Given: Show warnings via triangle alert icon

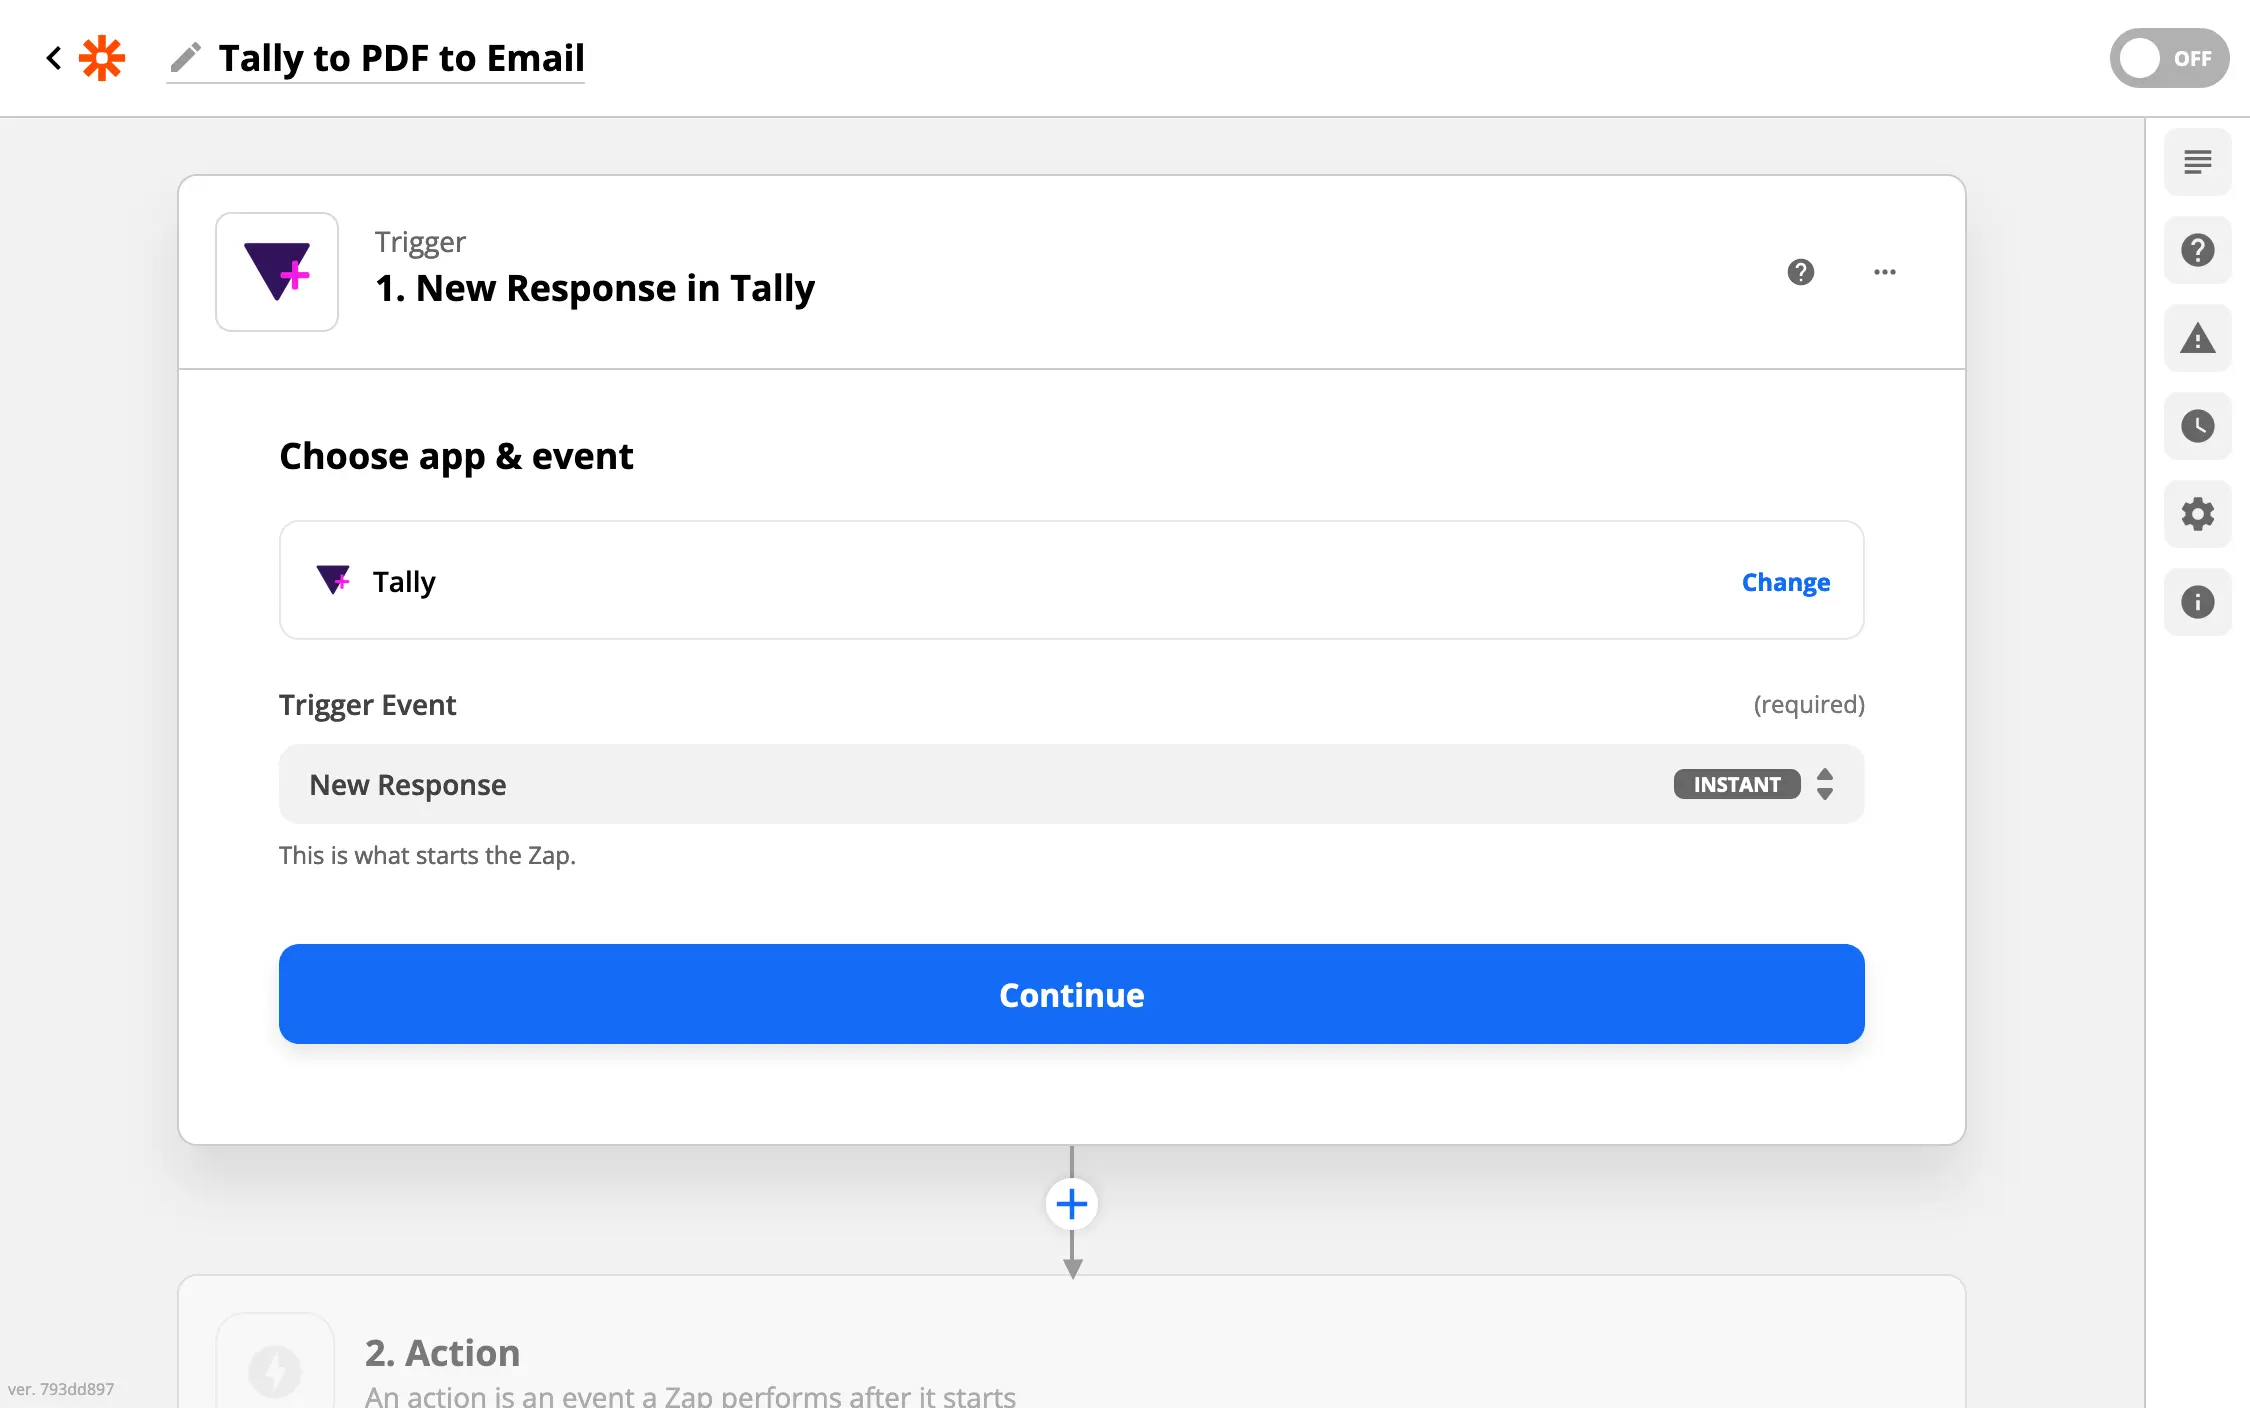Looking at the screenshot, I should pyautogui.click(x=2197, y=338).
